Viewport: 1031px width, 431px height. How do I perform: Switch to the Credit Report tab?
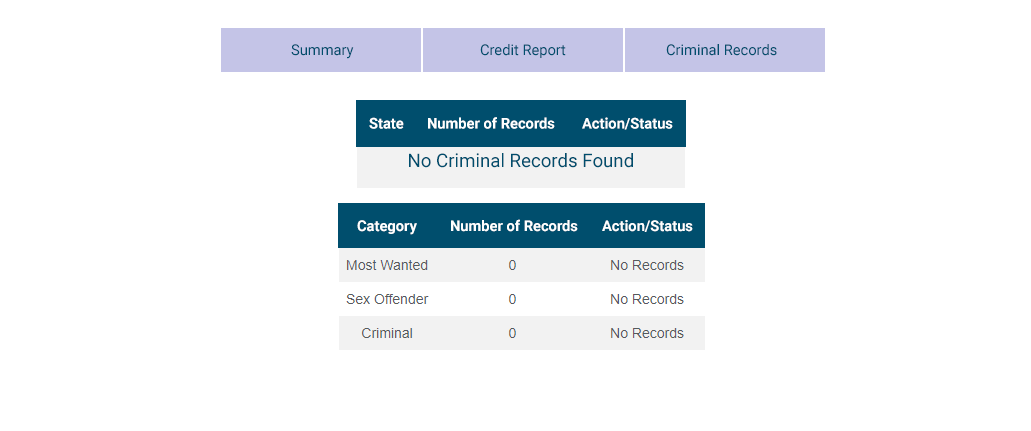click(523, 50)
